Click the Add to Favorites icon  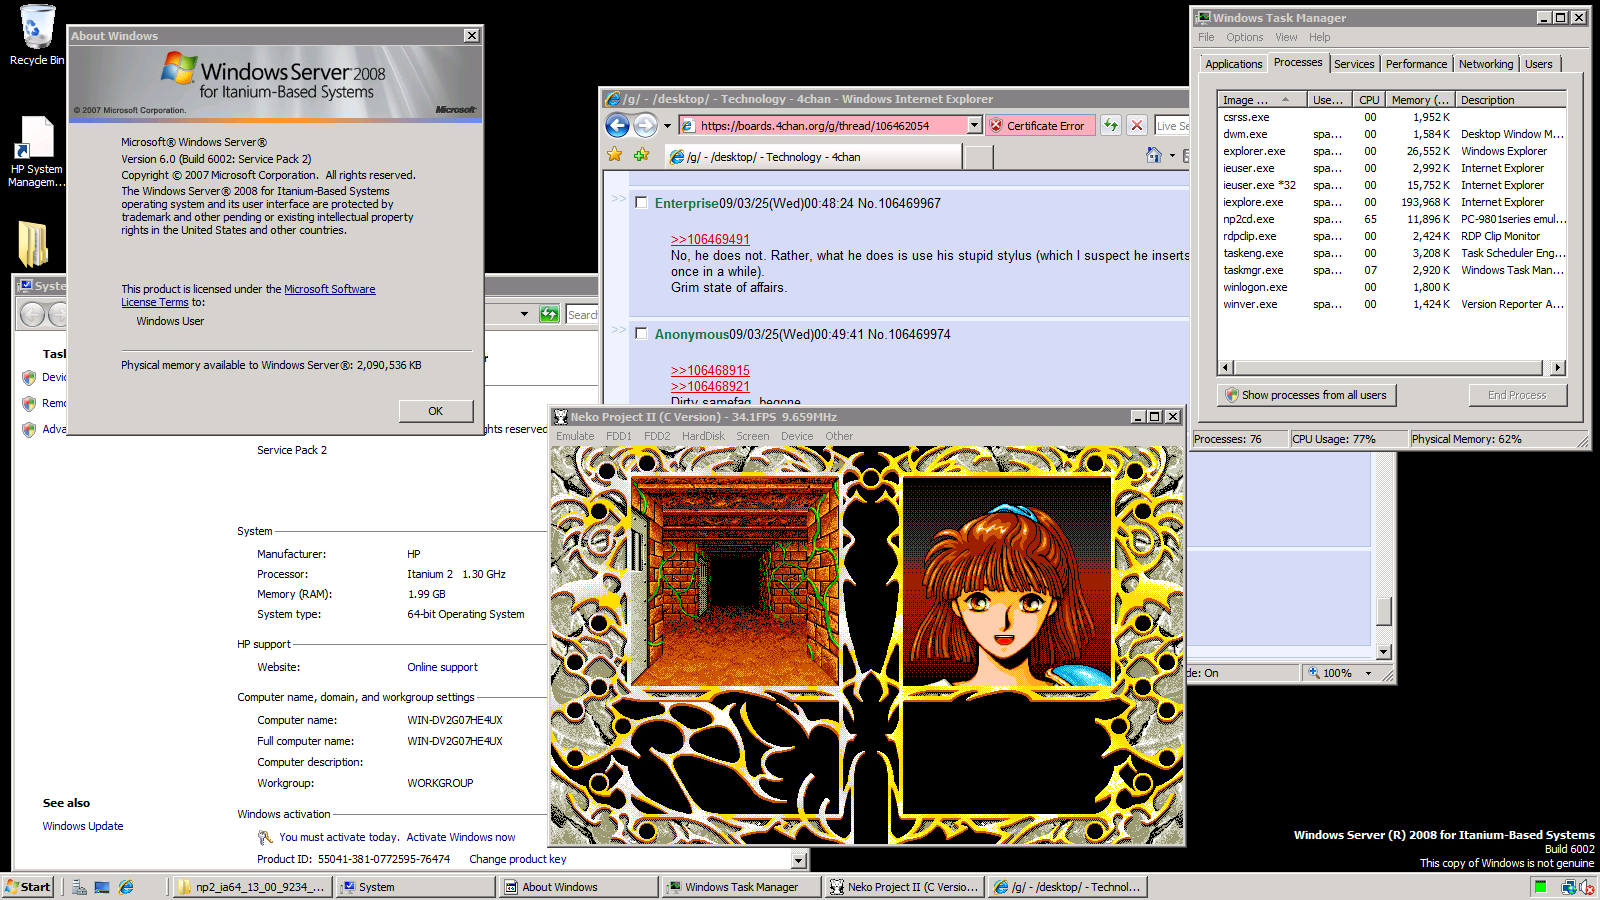point(642,155)
